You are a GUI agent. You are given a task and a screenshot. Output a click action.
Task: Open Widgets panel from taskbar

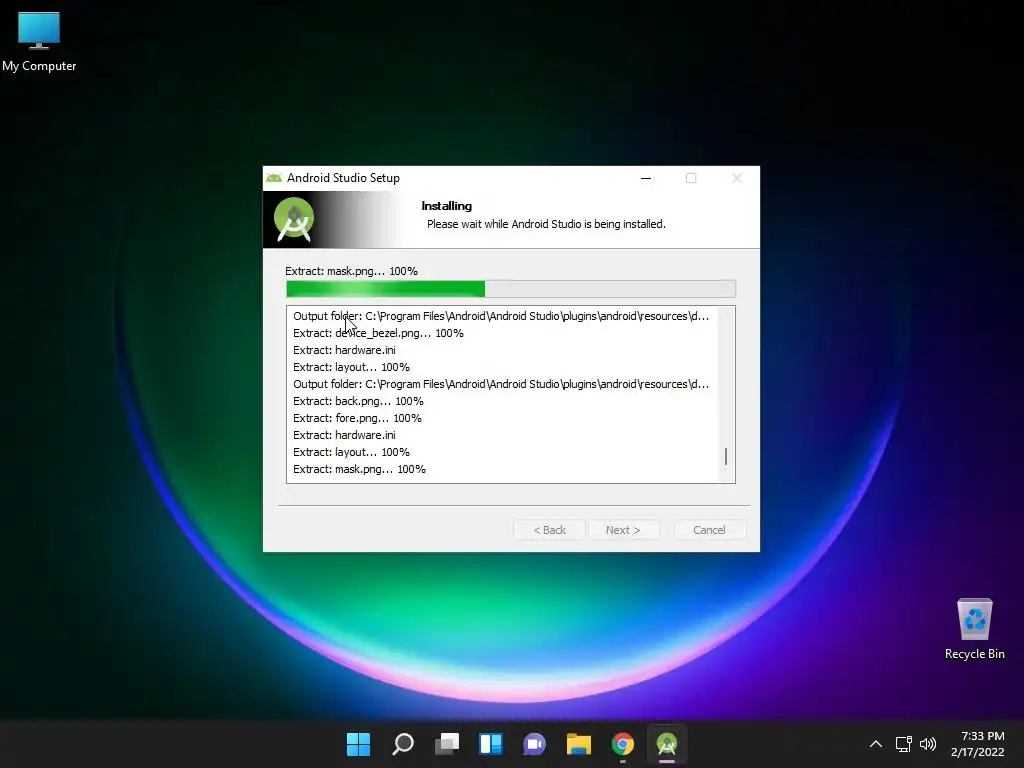[490, 744]
